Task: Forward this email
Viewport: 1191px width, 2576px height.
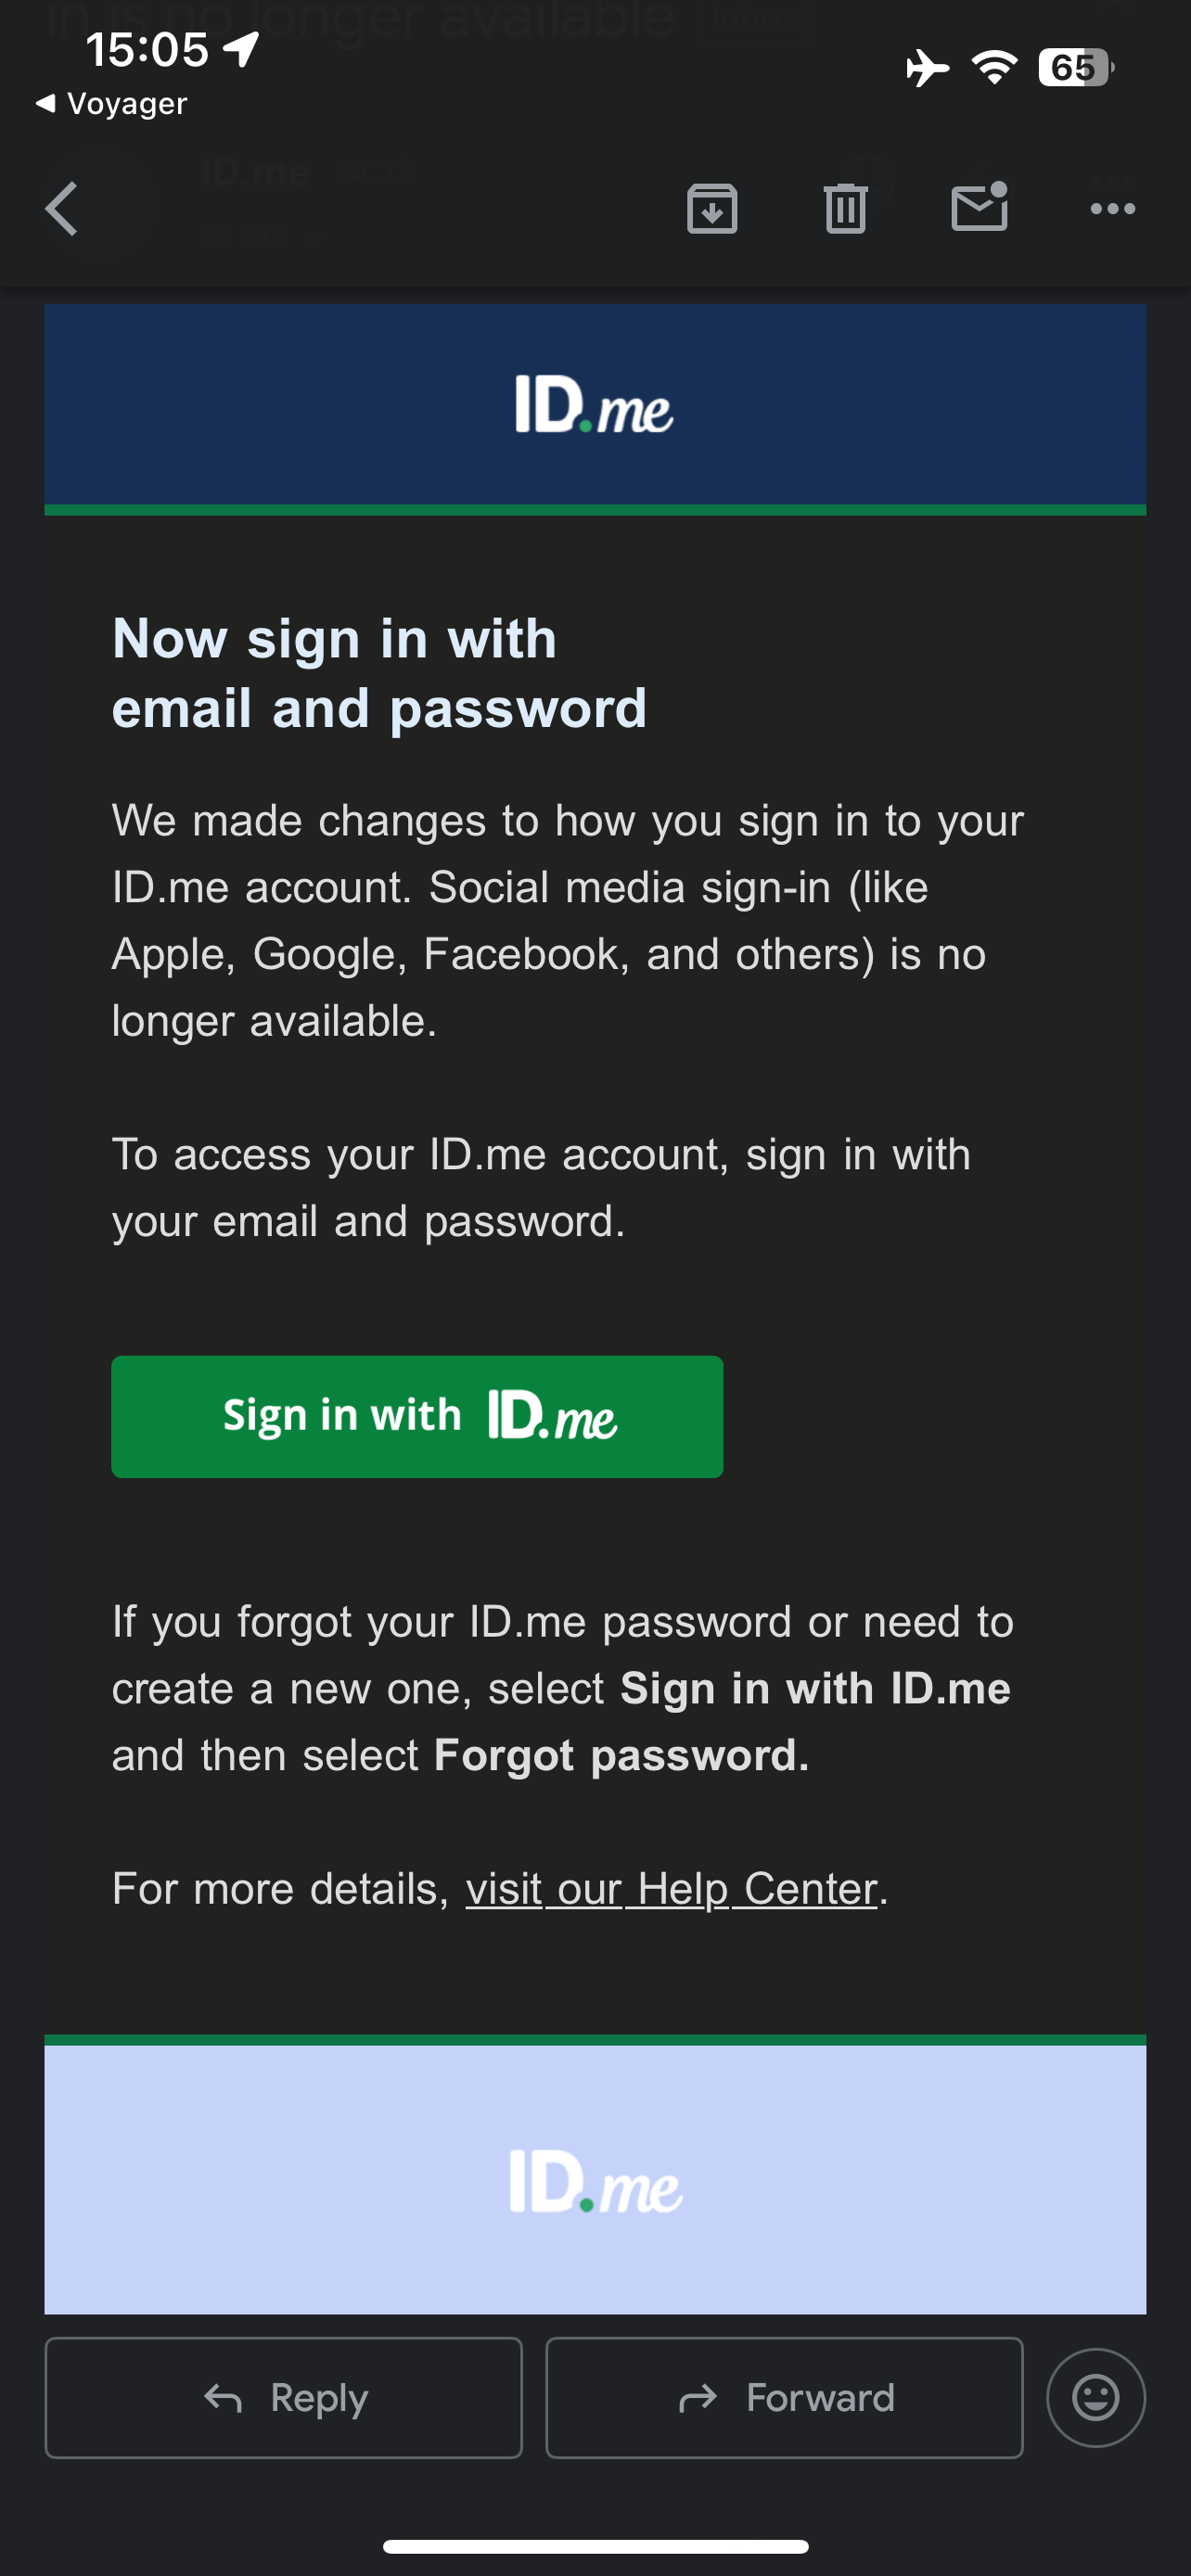Action: (x=784, y=2397)
